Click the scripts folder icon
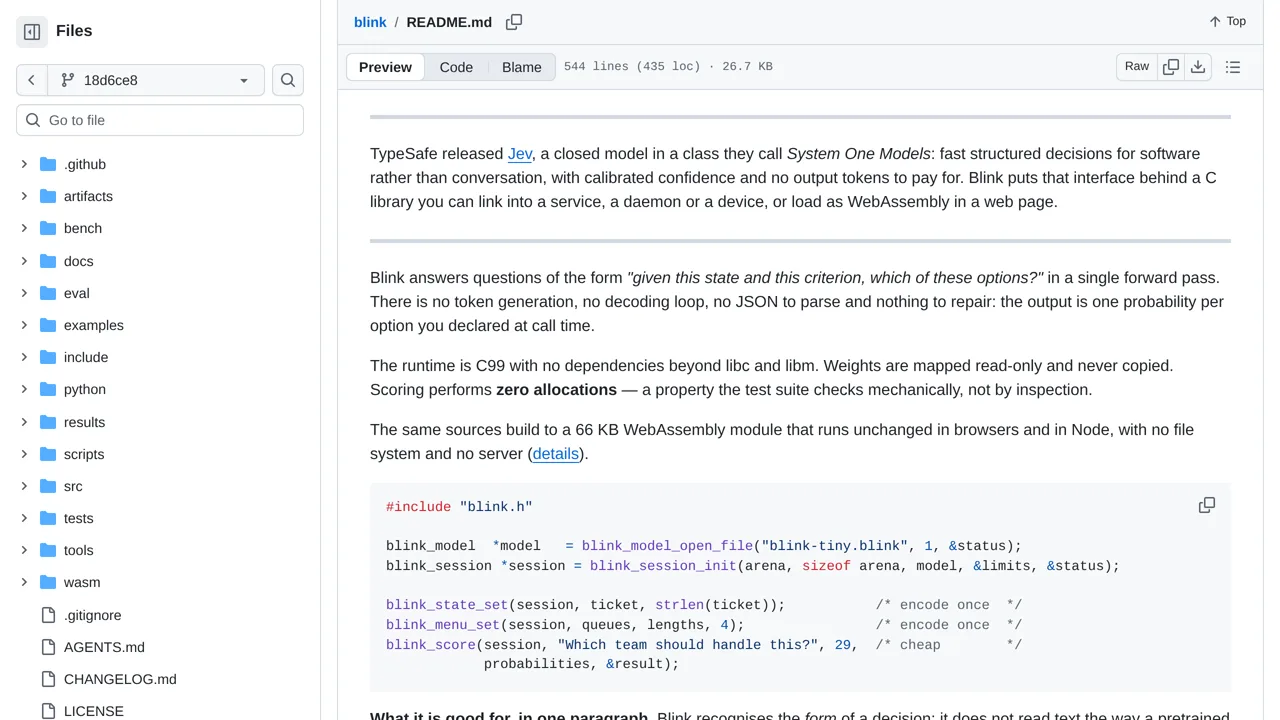 click(48, 454)
